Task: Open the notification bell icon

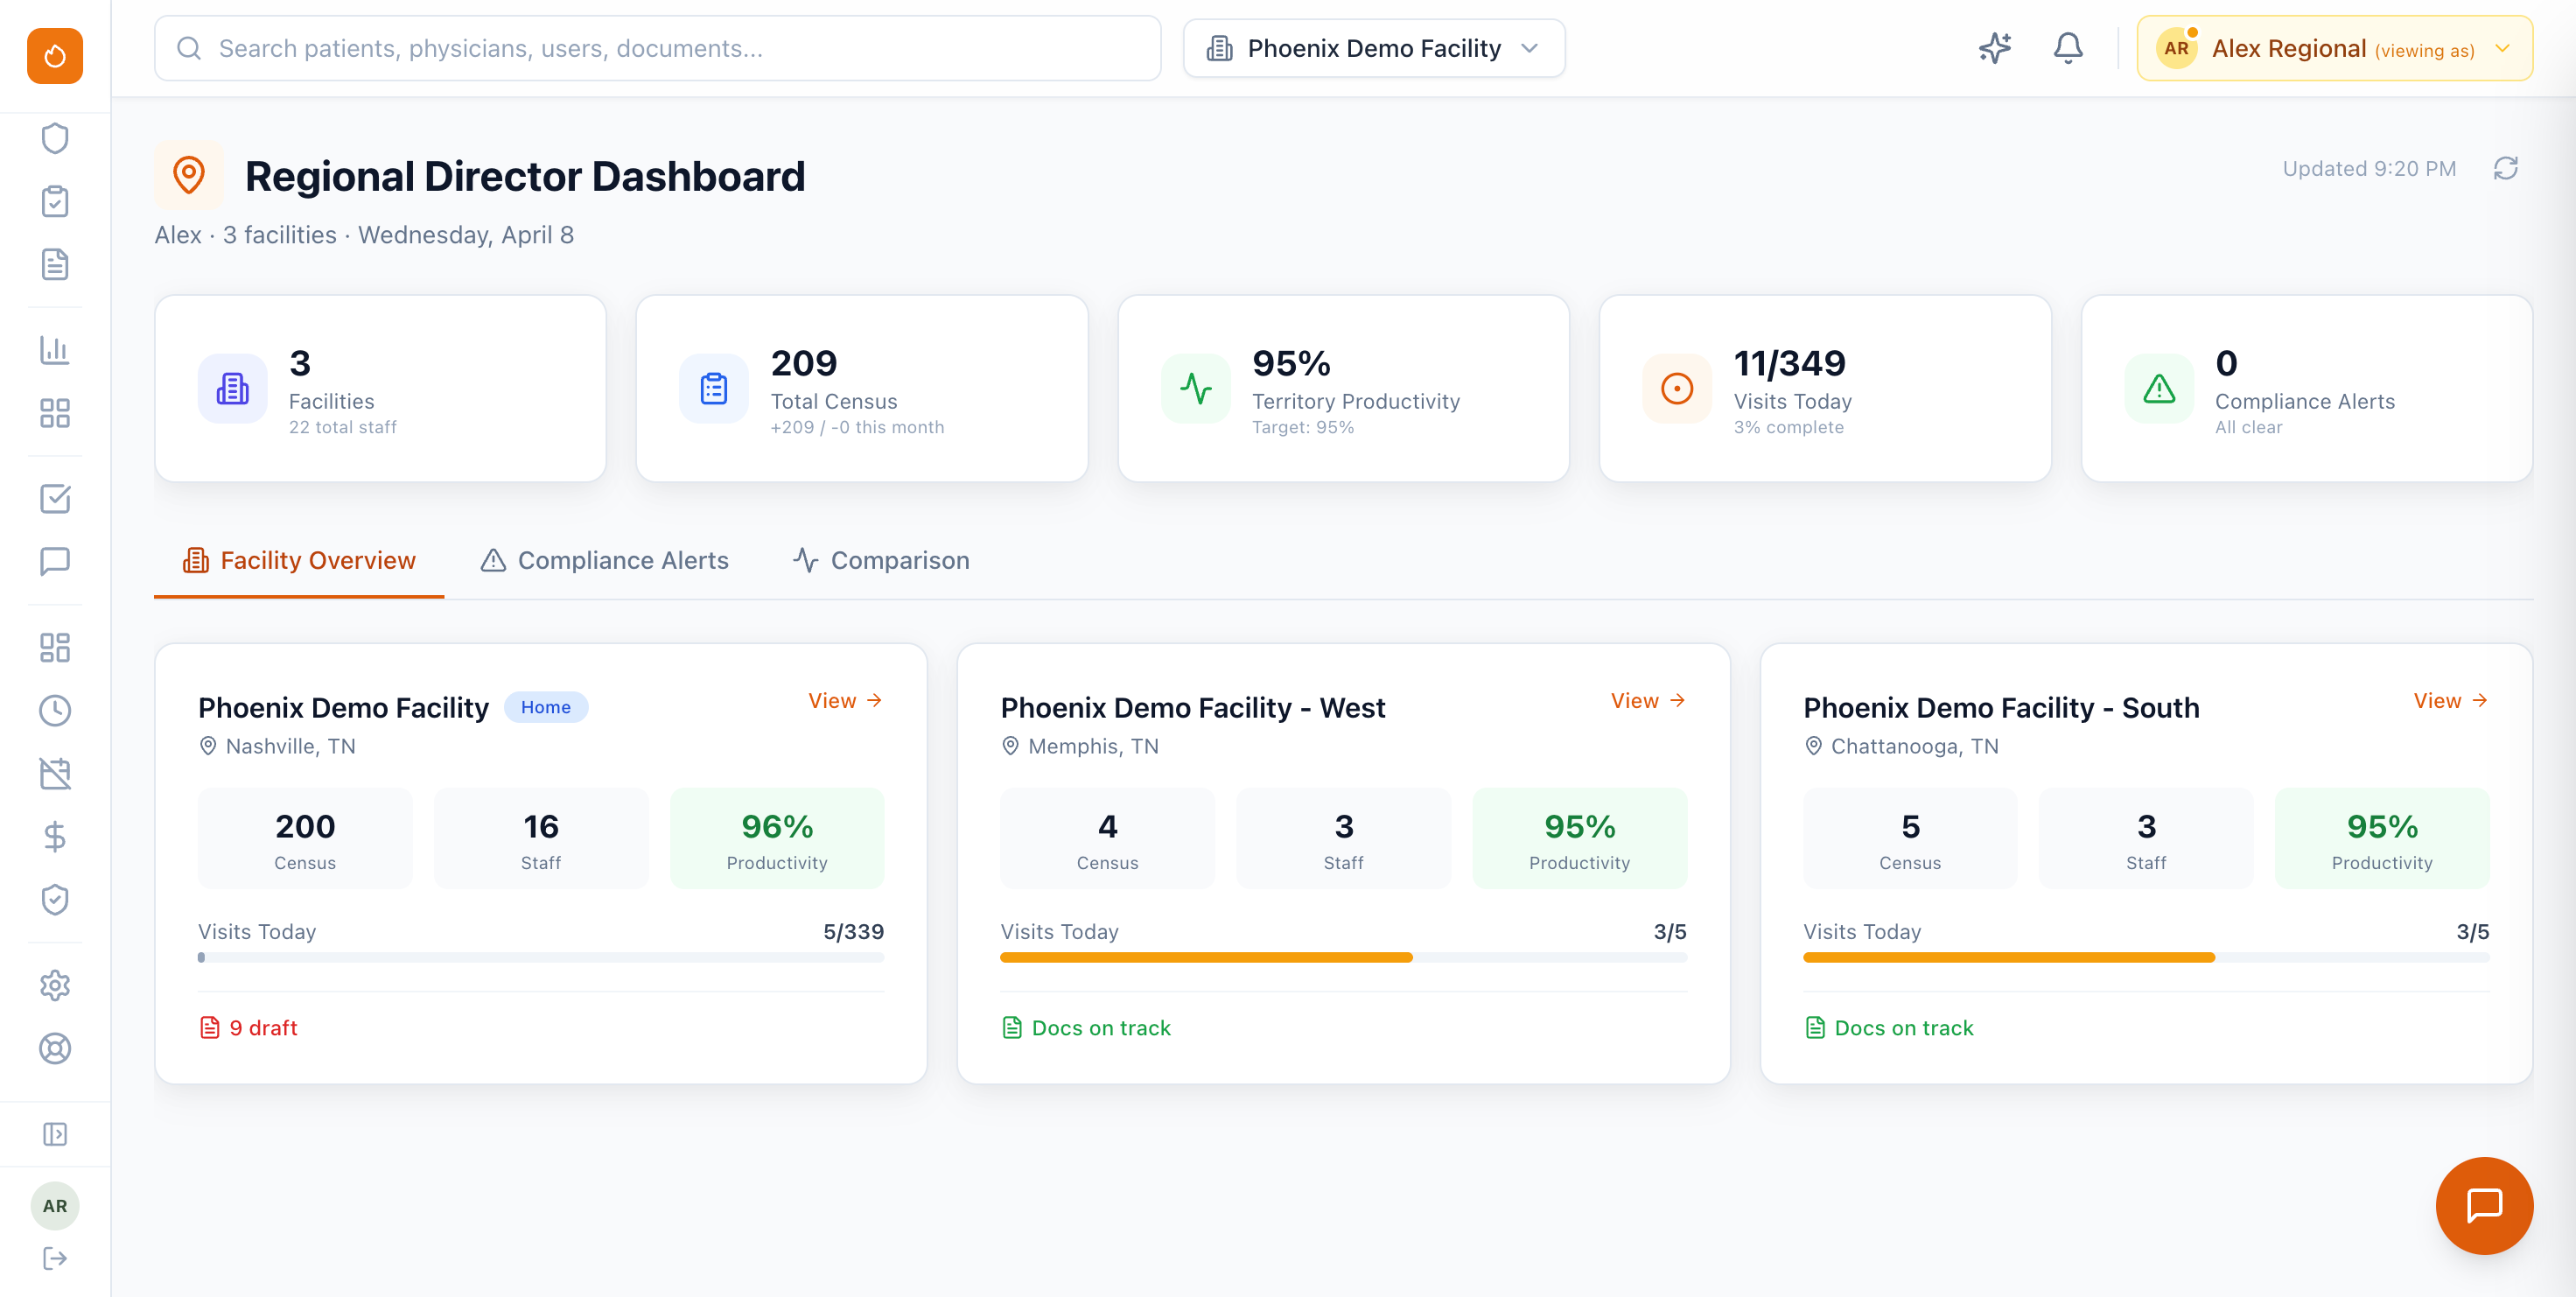Action: coord(2068,47)
